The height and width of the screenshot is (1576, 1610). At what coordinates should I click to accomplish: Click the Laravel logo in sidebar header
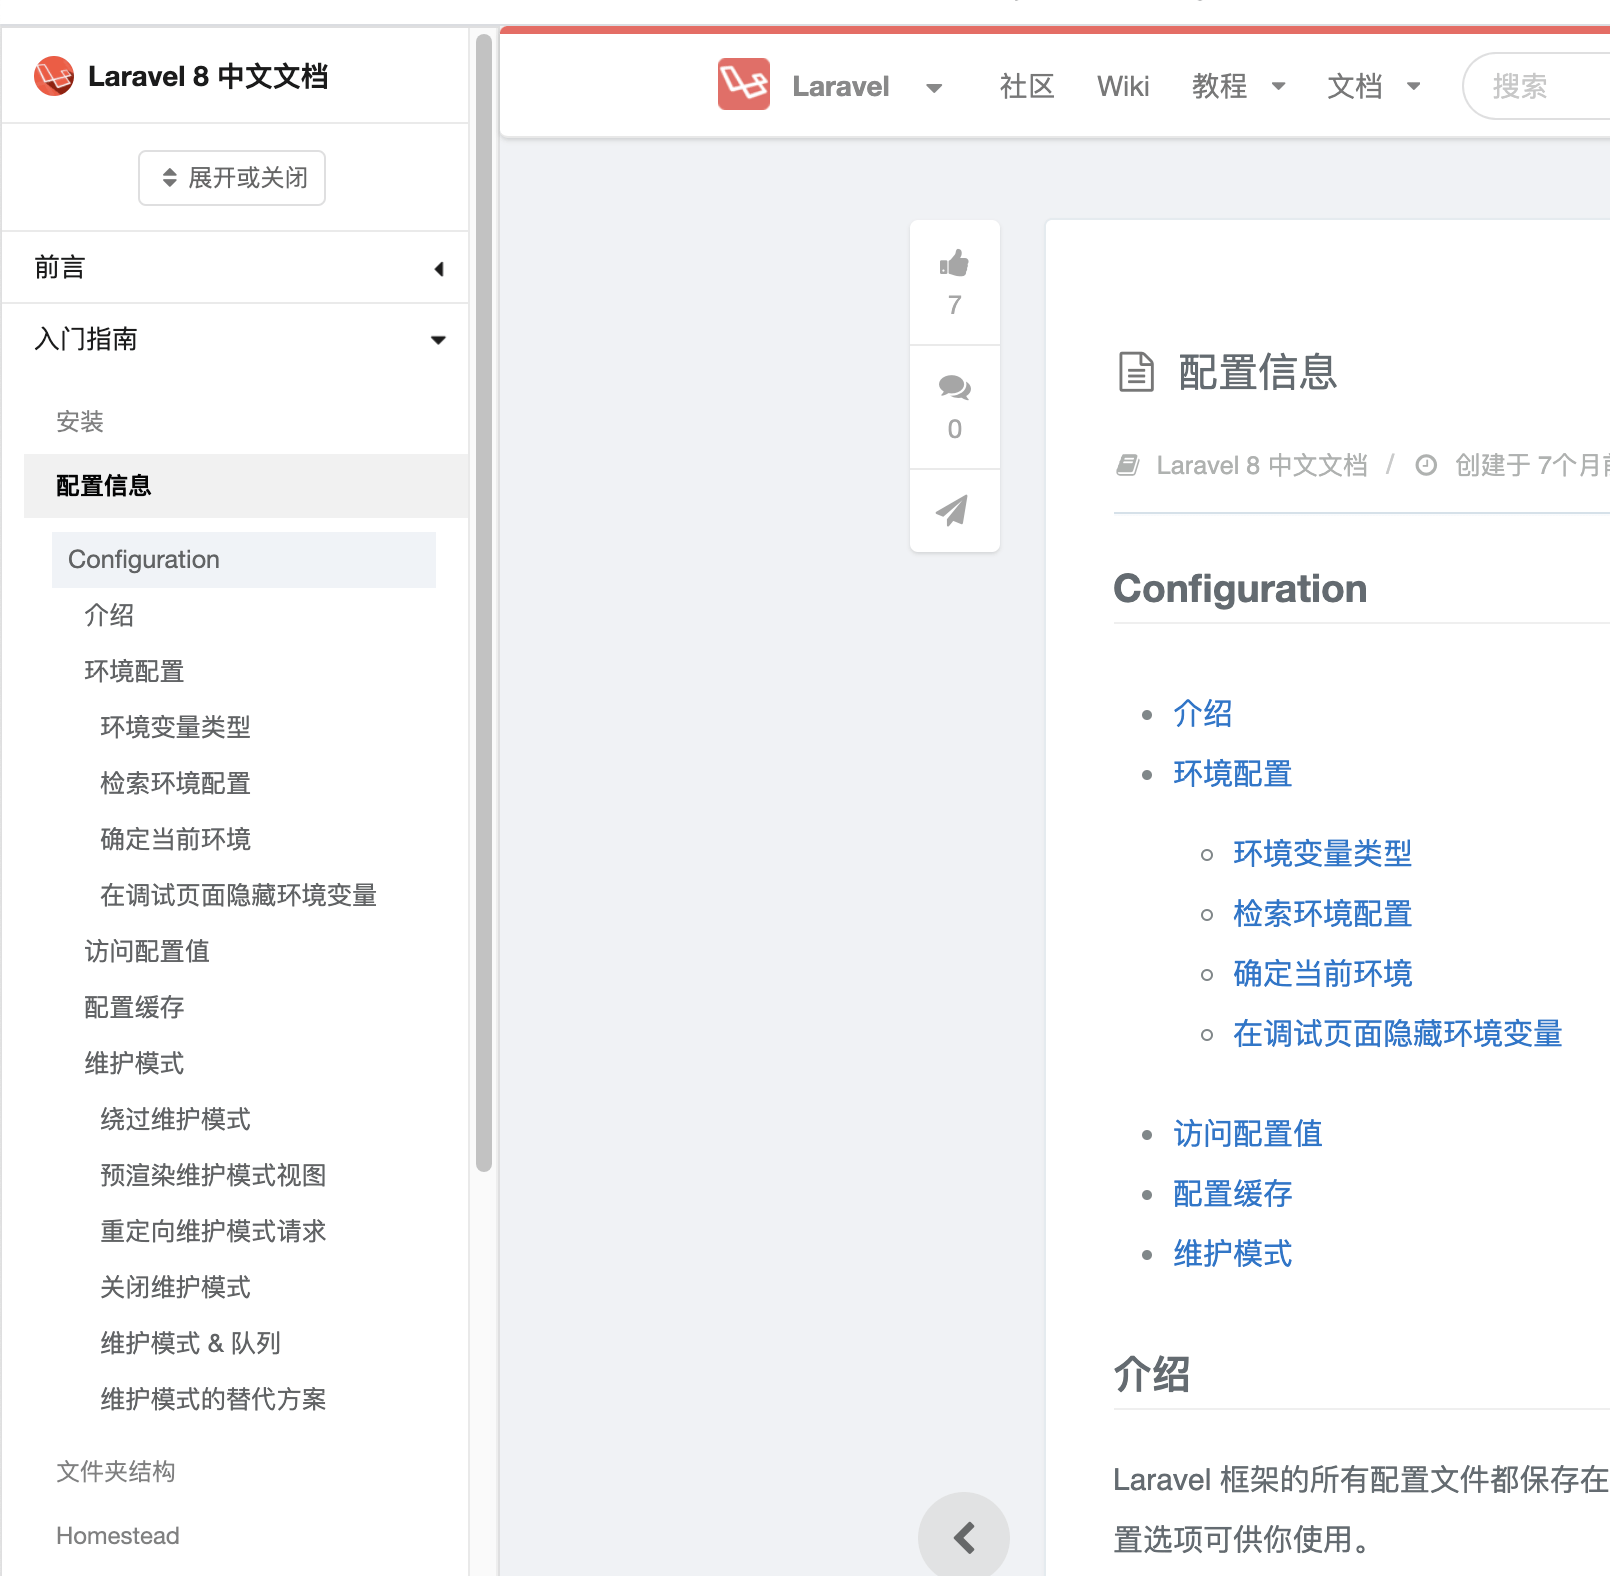[x=54, y=76]
